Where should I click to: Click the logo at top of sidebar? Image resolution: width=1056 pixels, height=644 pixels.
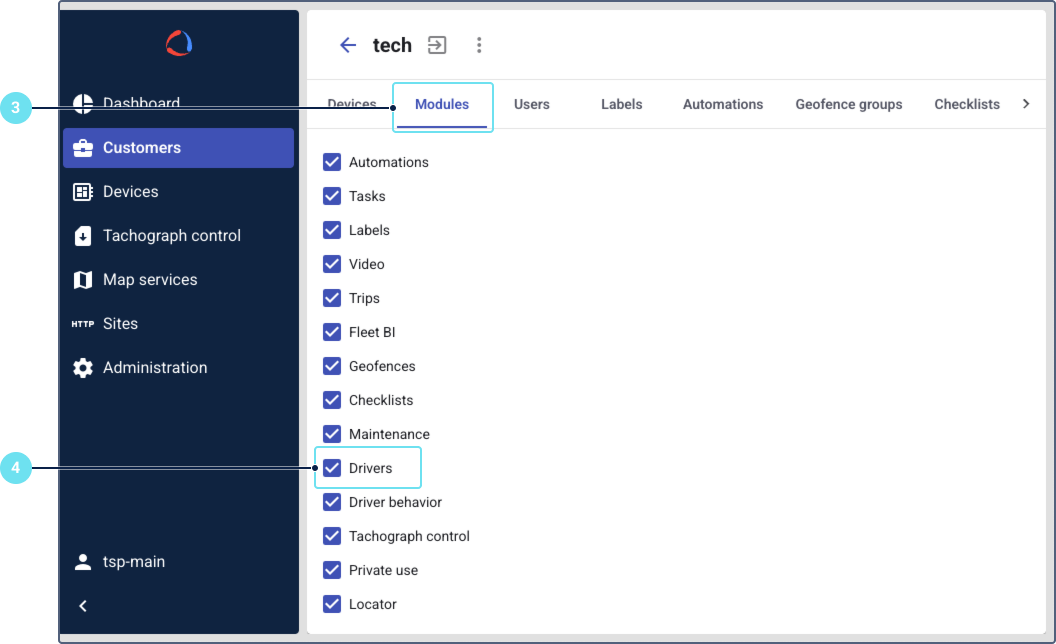179,43
